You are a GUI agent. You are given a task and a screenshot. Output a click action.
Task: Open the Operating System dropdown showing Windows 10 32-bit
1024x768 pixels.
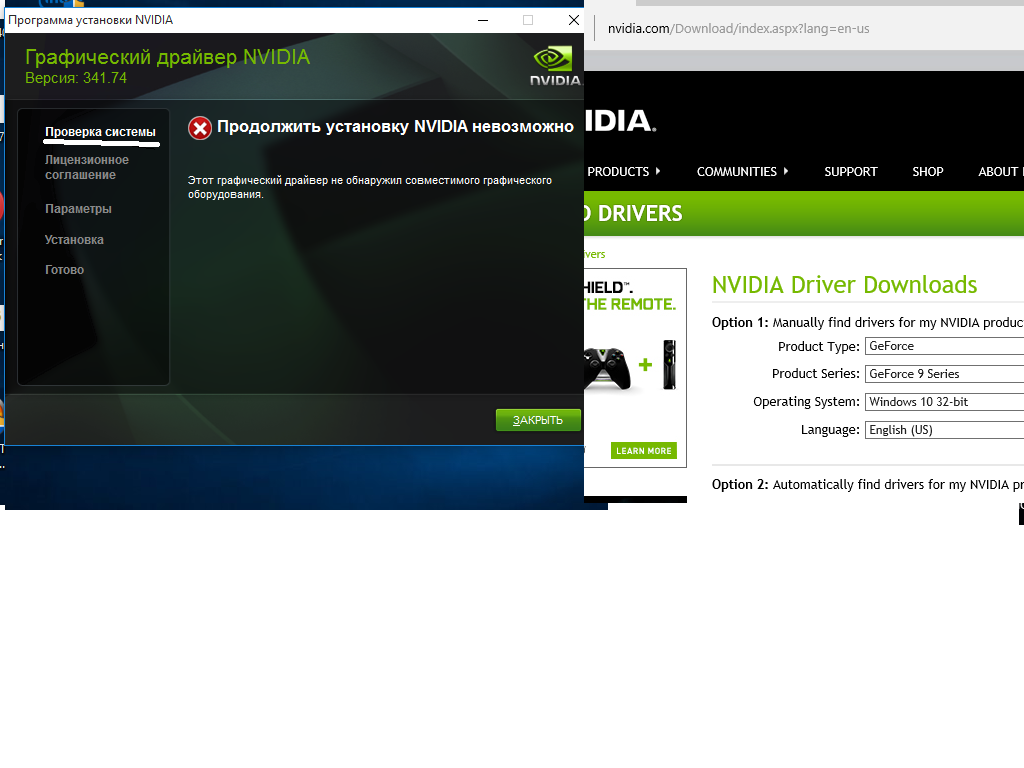click(944, 402)
